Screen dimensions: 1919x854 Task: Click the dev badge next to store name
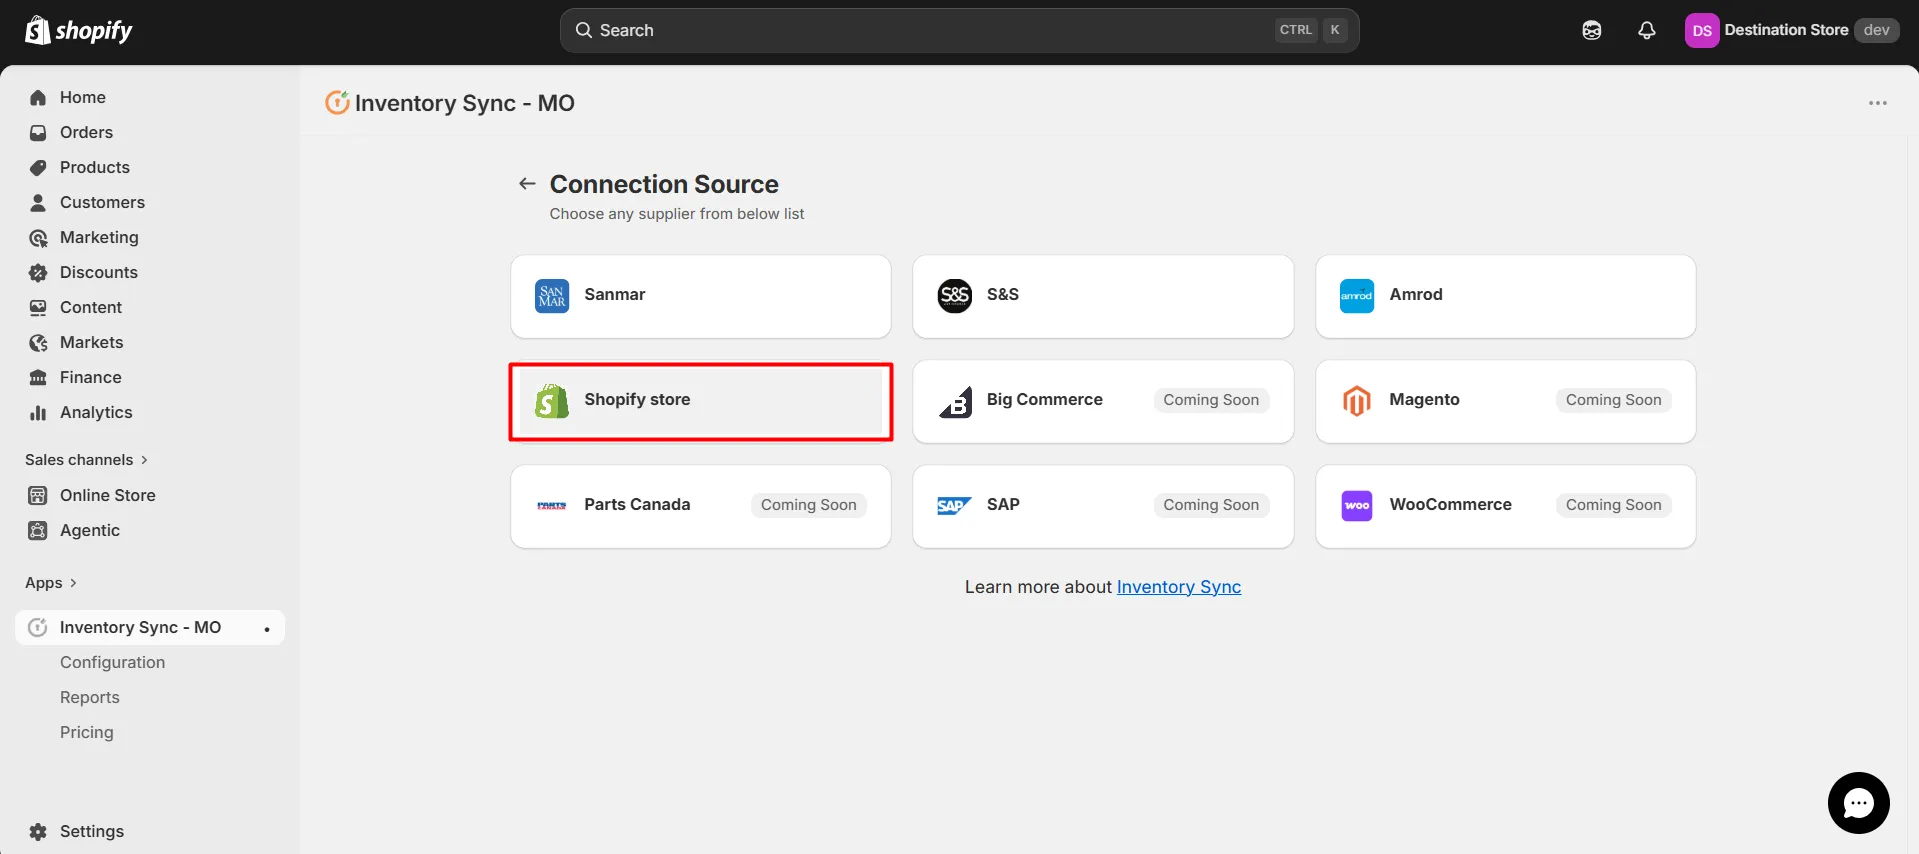tap(1877, 30)
